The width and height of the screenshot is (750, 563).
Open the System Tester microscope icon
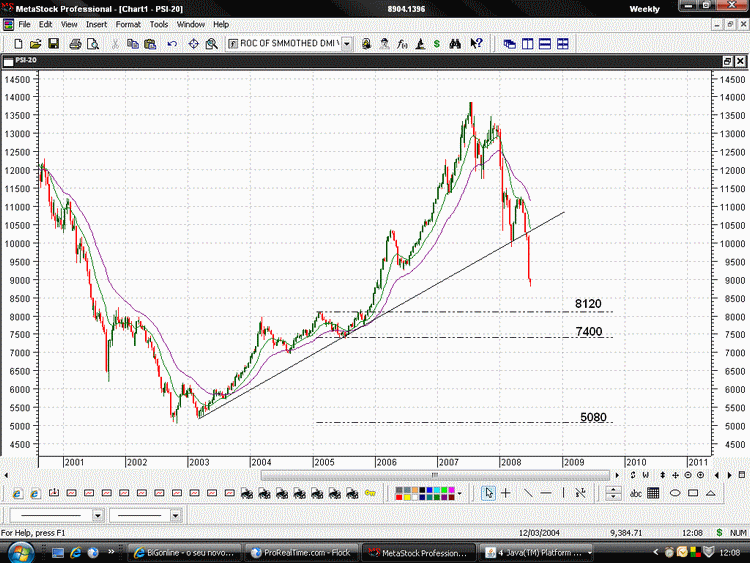(x=420, y=44)
